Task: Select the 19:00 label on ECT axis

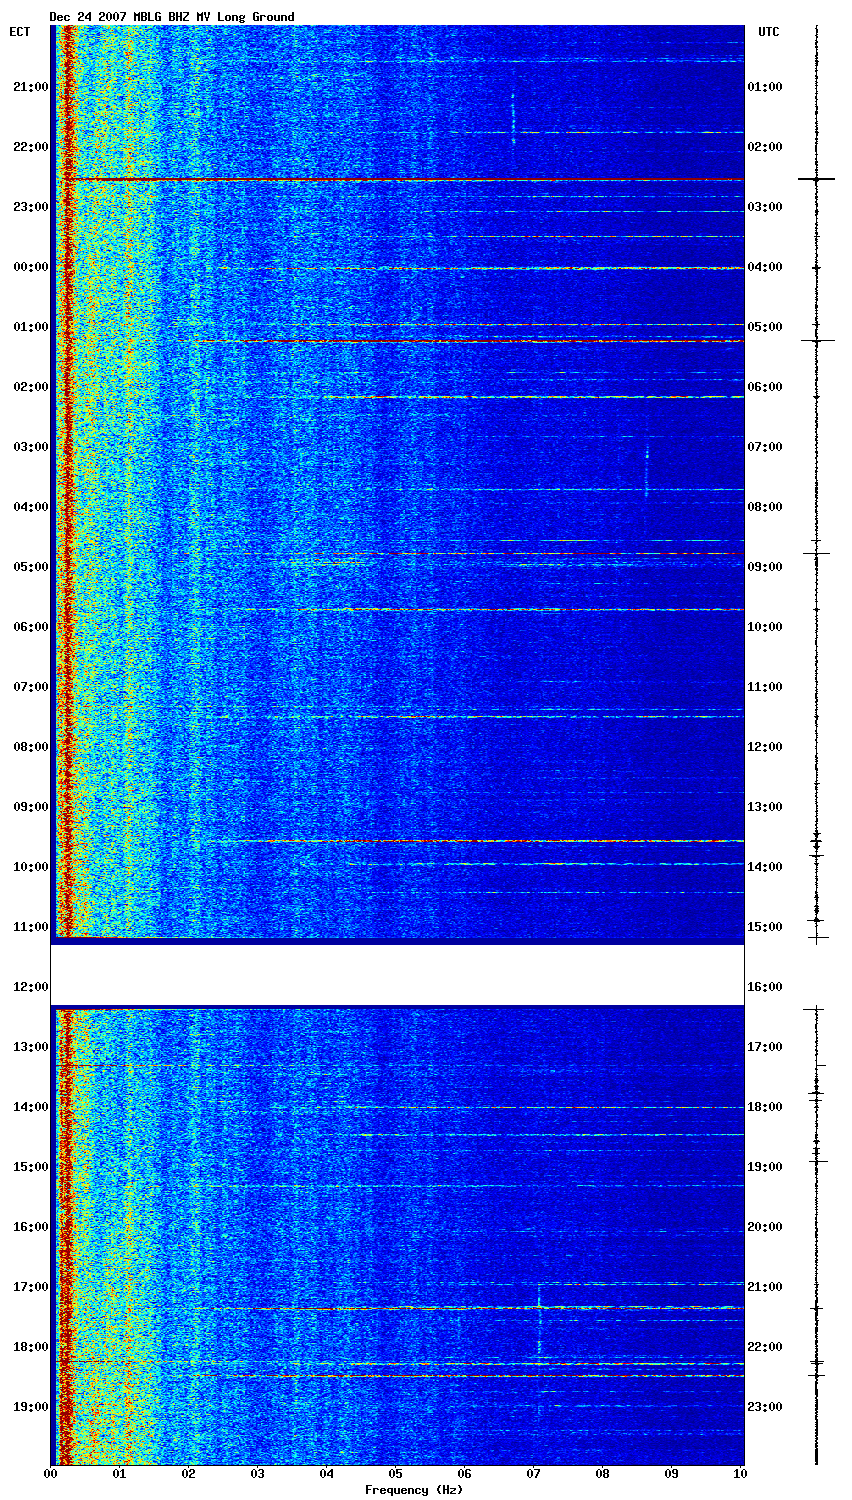Action: [31, 1407]
